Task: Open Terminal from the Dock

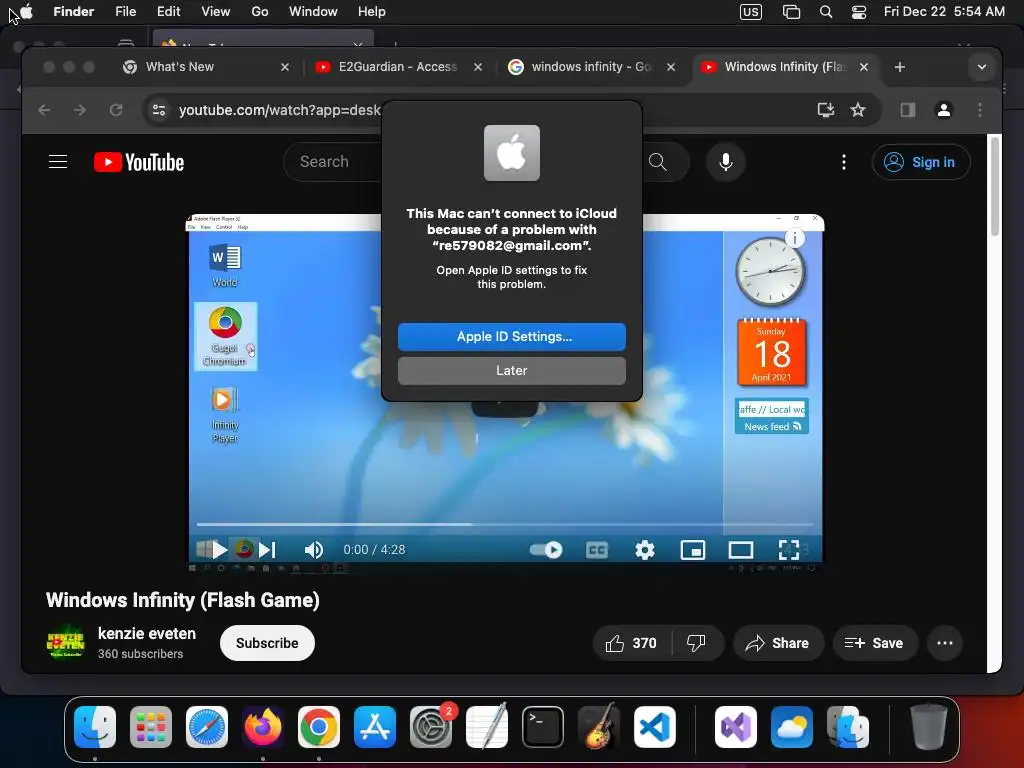Action: pos(543,727)
